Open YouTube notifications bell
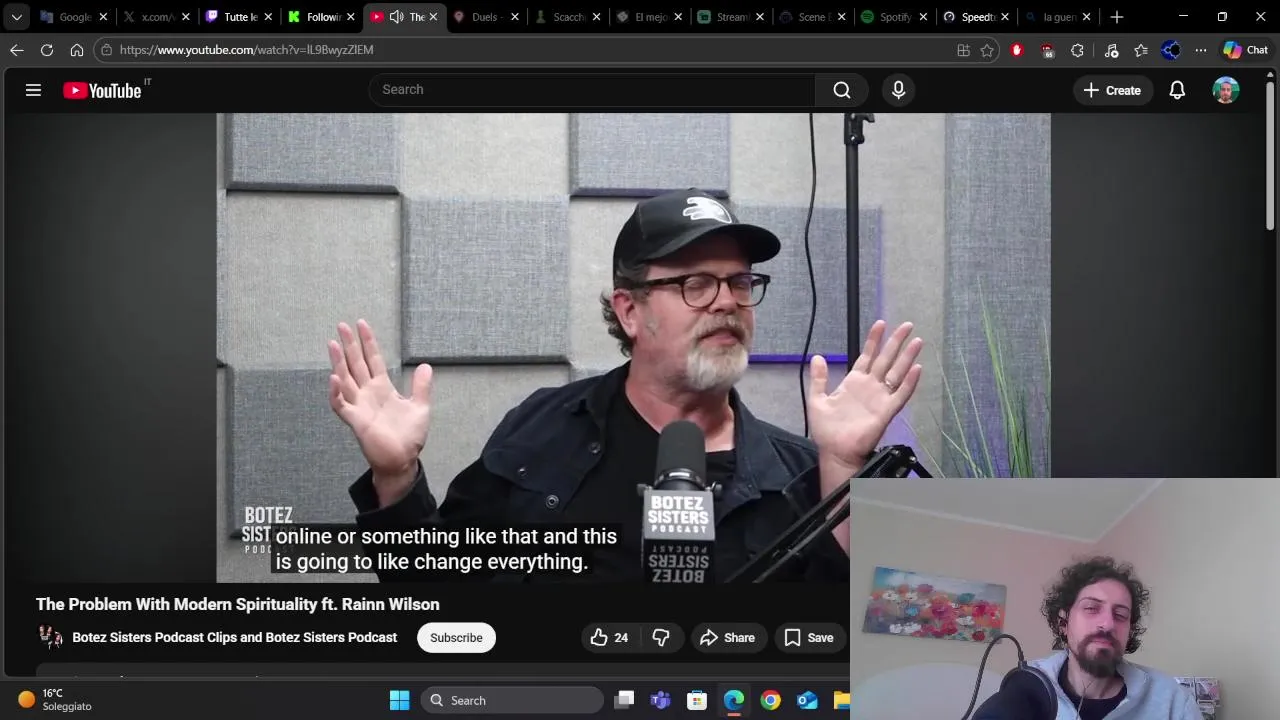Image resolution: width=1280 pixels, height=720 pixels. (x=1177, y=90)
